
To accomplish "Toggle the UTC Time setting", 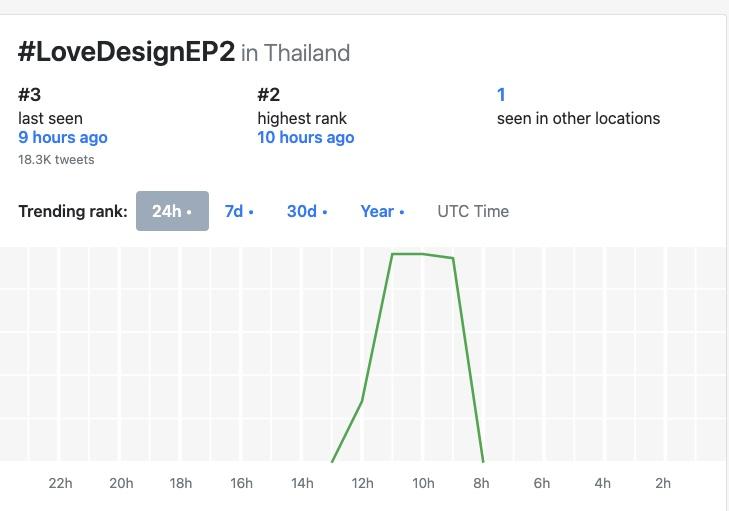I will (473, 211).
